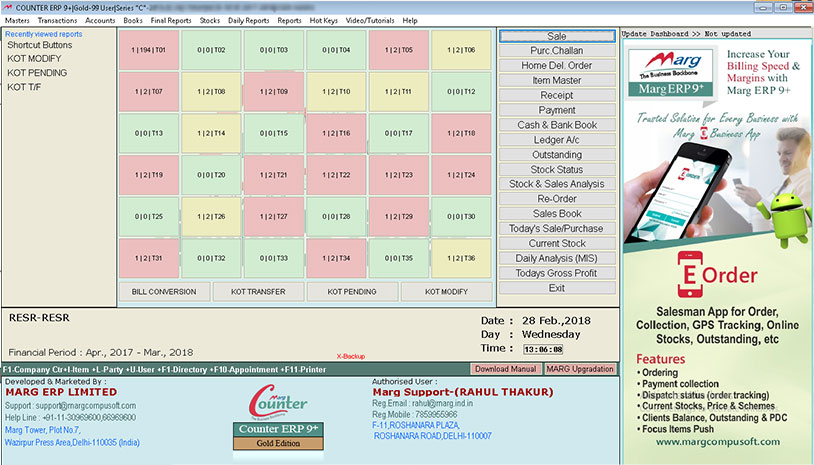Viewport: 814px width, 465px height.
Task: Open the Video/Tutorials menu
Action: pyautogui.click(x=370, y=21)
